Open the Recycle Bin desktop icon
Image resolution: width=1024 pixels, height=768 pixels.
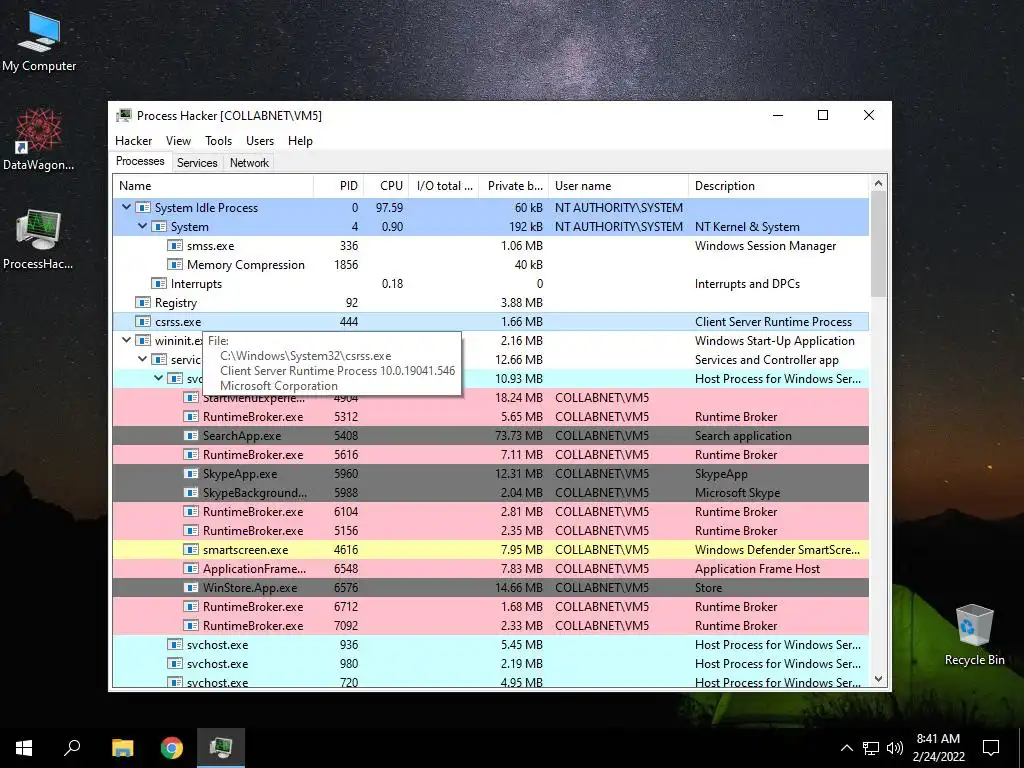pyautogui.click(x=974, y=635)
